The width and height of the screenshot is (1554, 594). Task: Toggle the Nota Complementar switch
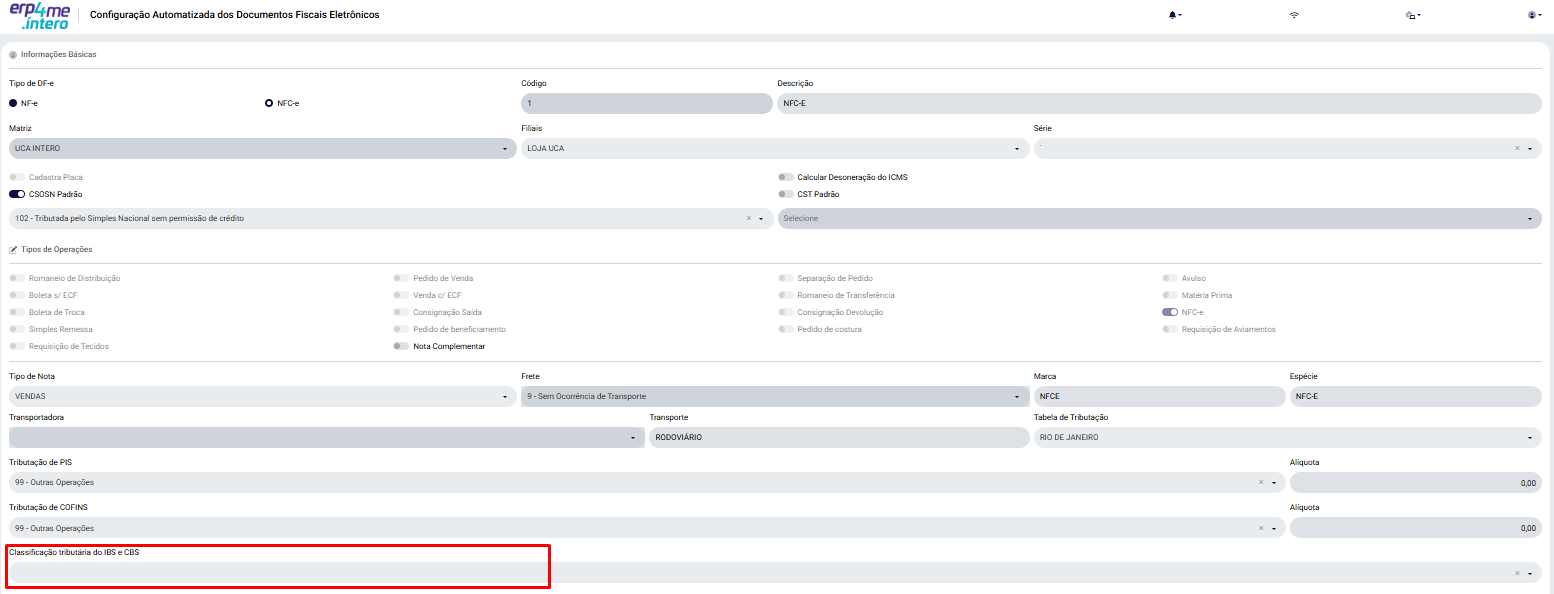tap(401, 346)
